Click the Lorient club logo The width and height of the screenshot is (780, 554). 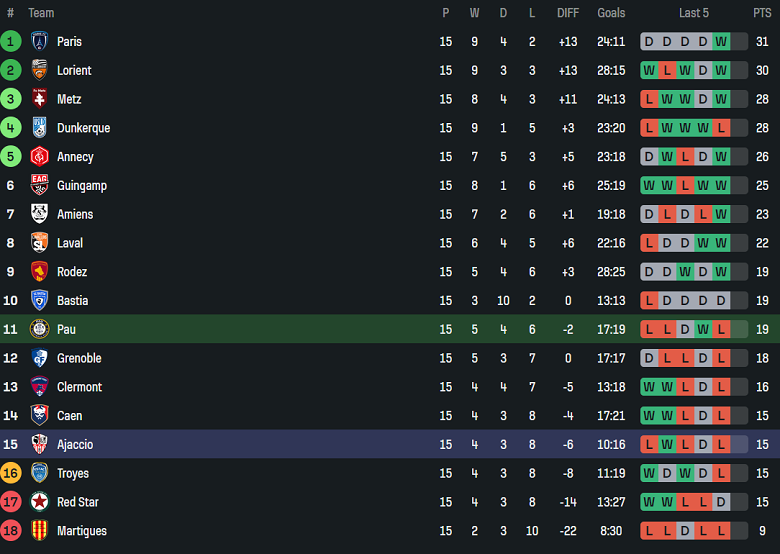coord(39,71)
